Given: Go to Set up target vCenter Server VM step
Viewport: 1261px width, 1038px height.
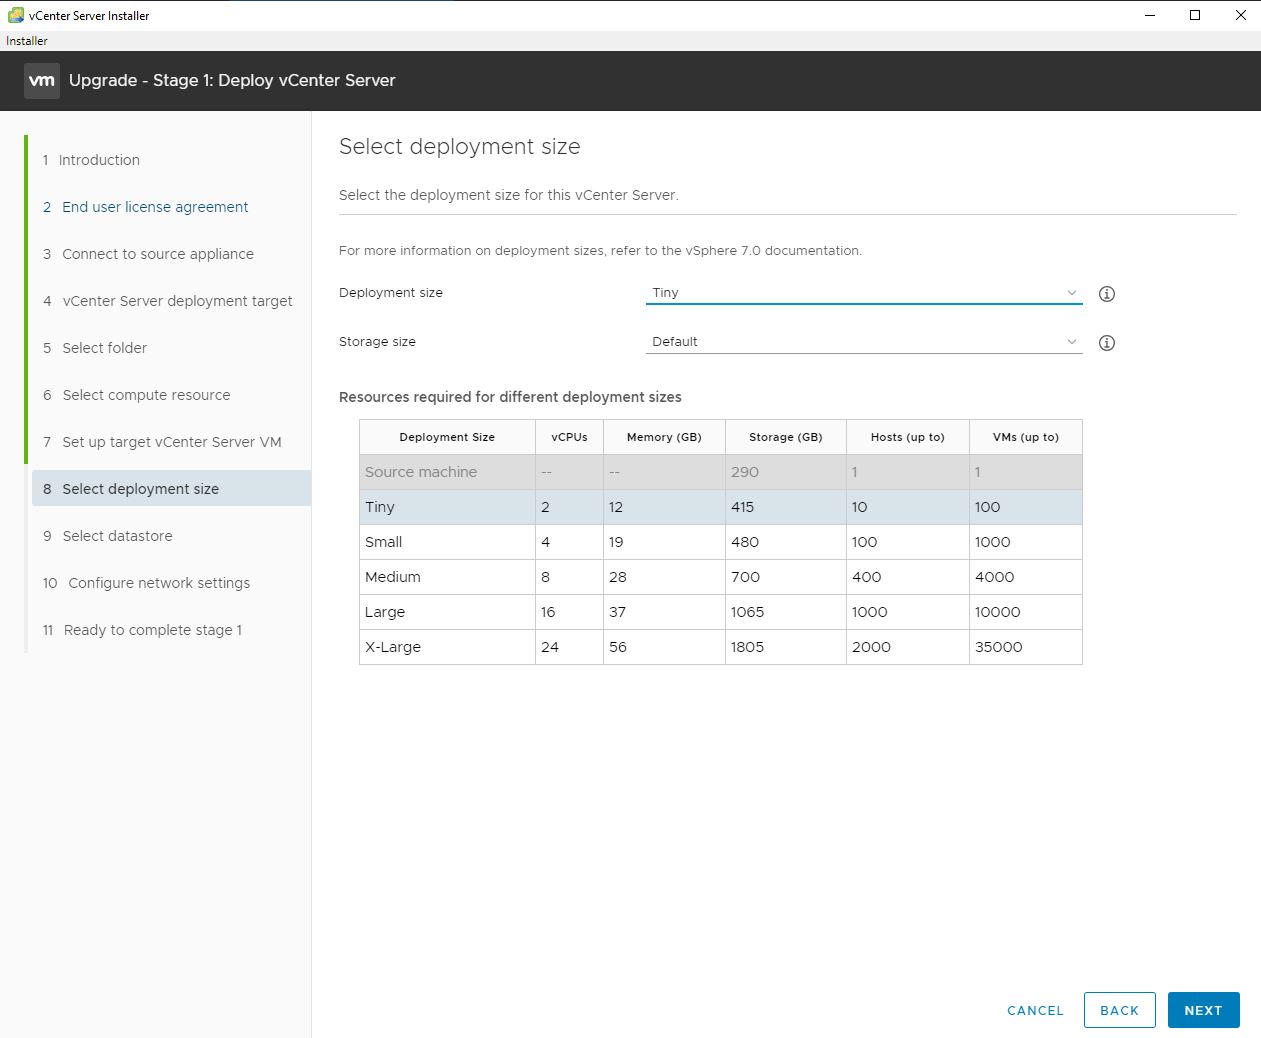Looking at the screenshot, I should pos(162,442).
